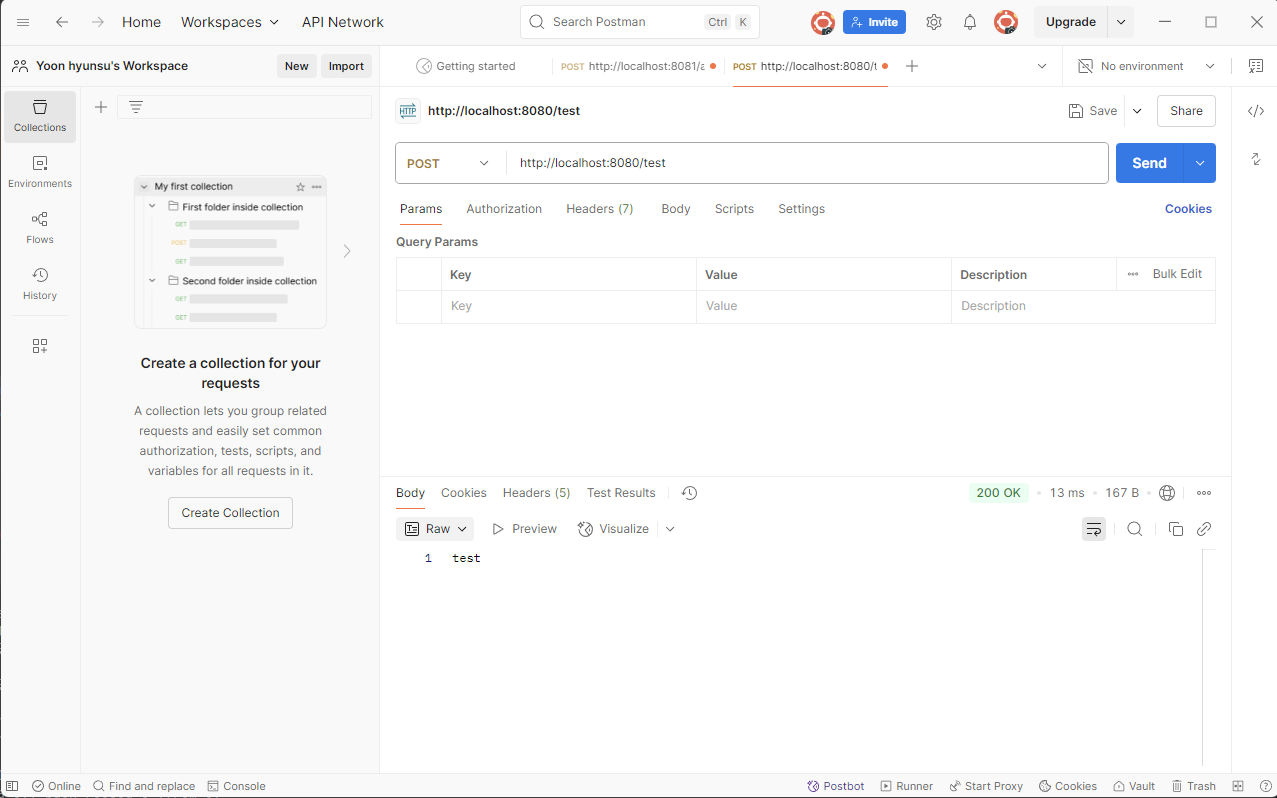Open the Console in status bar
The width and height of the screenshot is (1277, 798).
[236, 786]
